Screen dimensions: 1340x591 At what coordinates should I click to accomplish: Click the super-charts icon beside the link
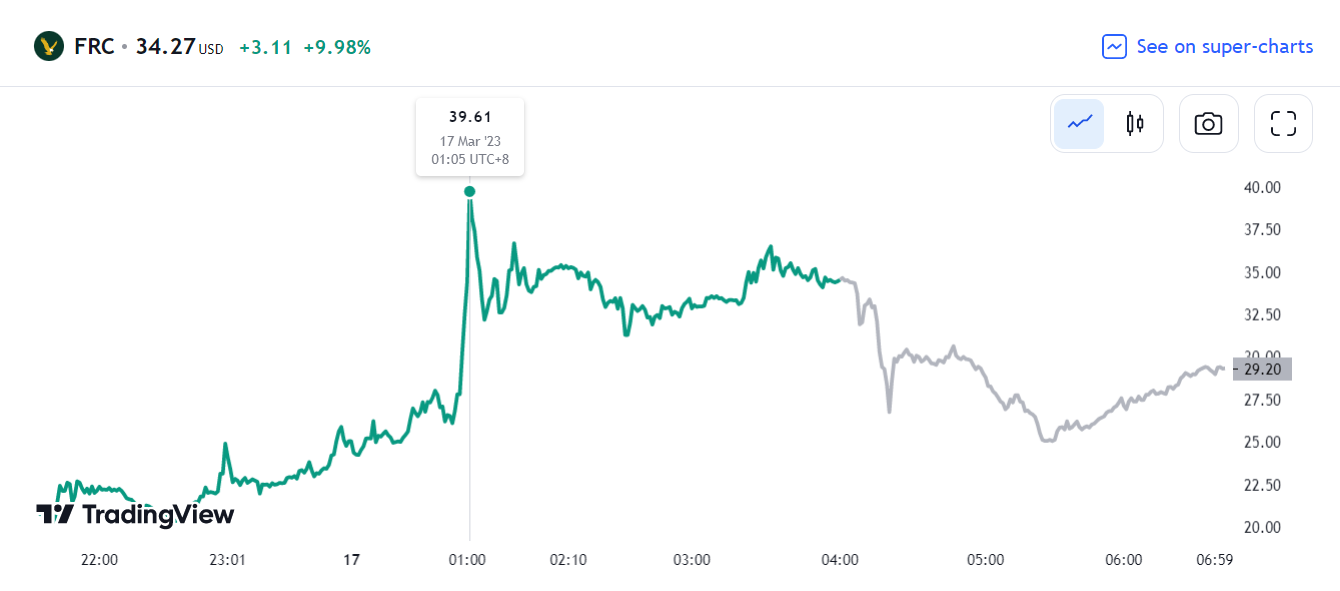(x=1114, y=46)
